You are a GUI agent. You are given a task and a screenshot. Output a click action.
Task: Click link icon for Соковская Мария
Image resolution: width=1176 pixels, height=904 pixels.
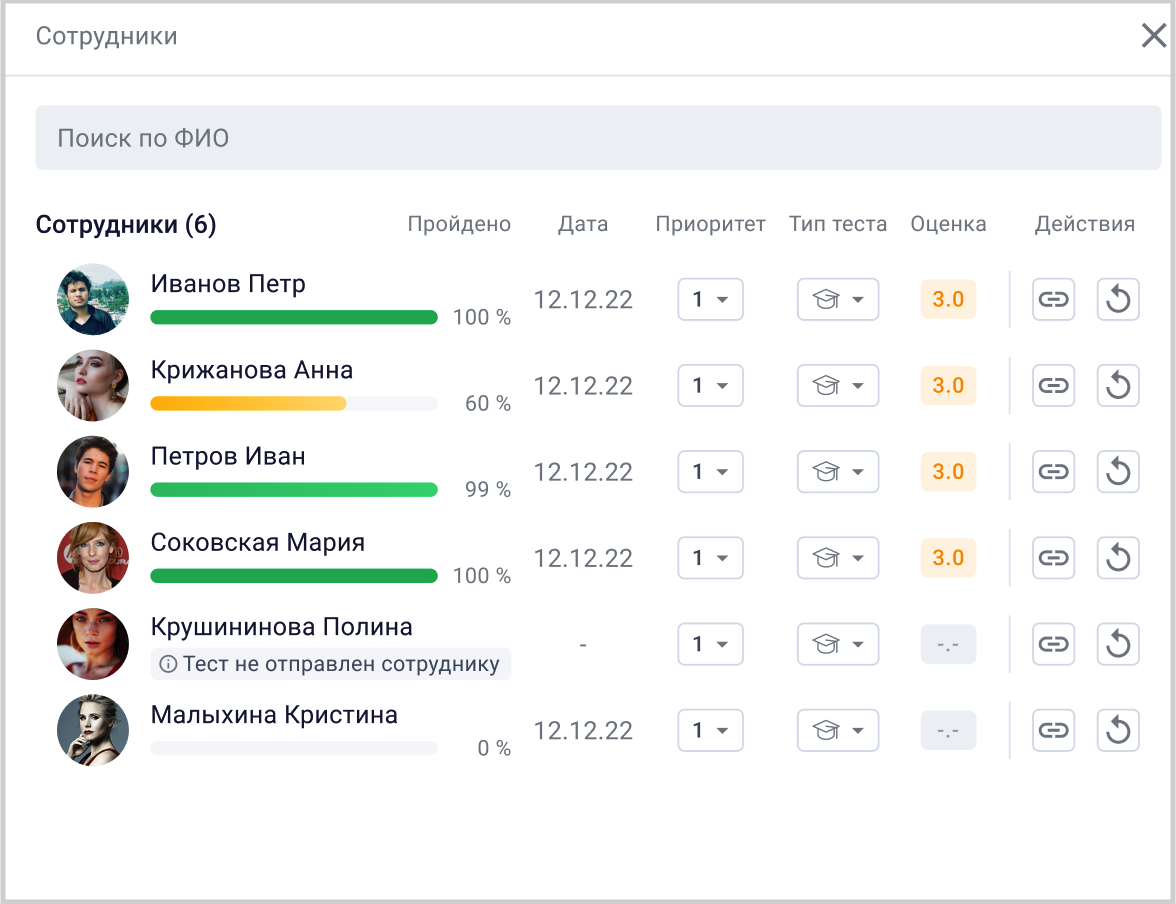(x=1053, y=557)
